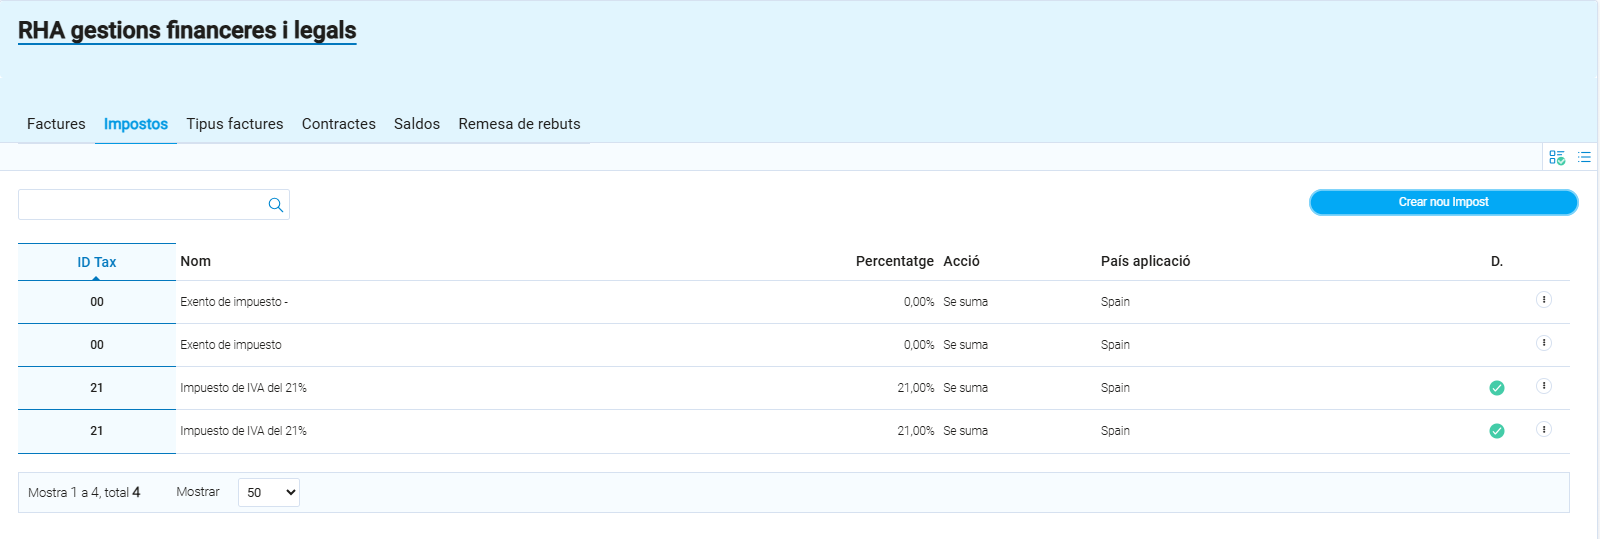1600x539 pixels.
Task: Open the three-dot menu on the last tax row
Action: point(1543,429)
